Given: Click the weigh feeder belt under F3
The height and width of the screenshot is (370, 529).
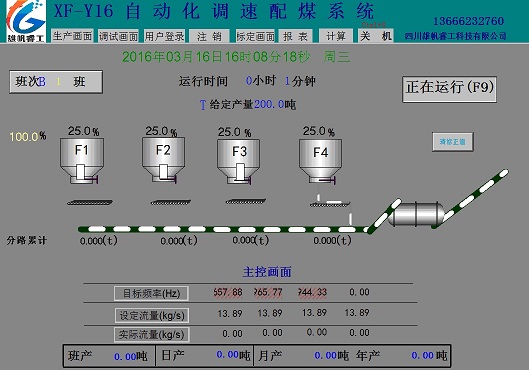Looking at the screenshot, I should tap(246, 201).
